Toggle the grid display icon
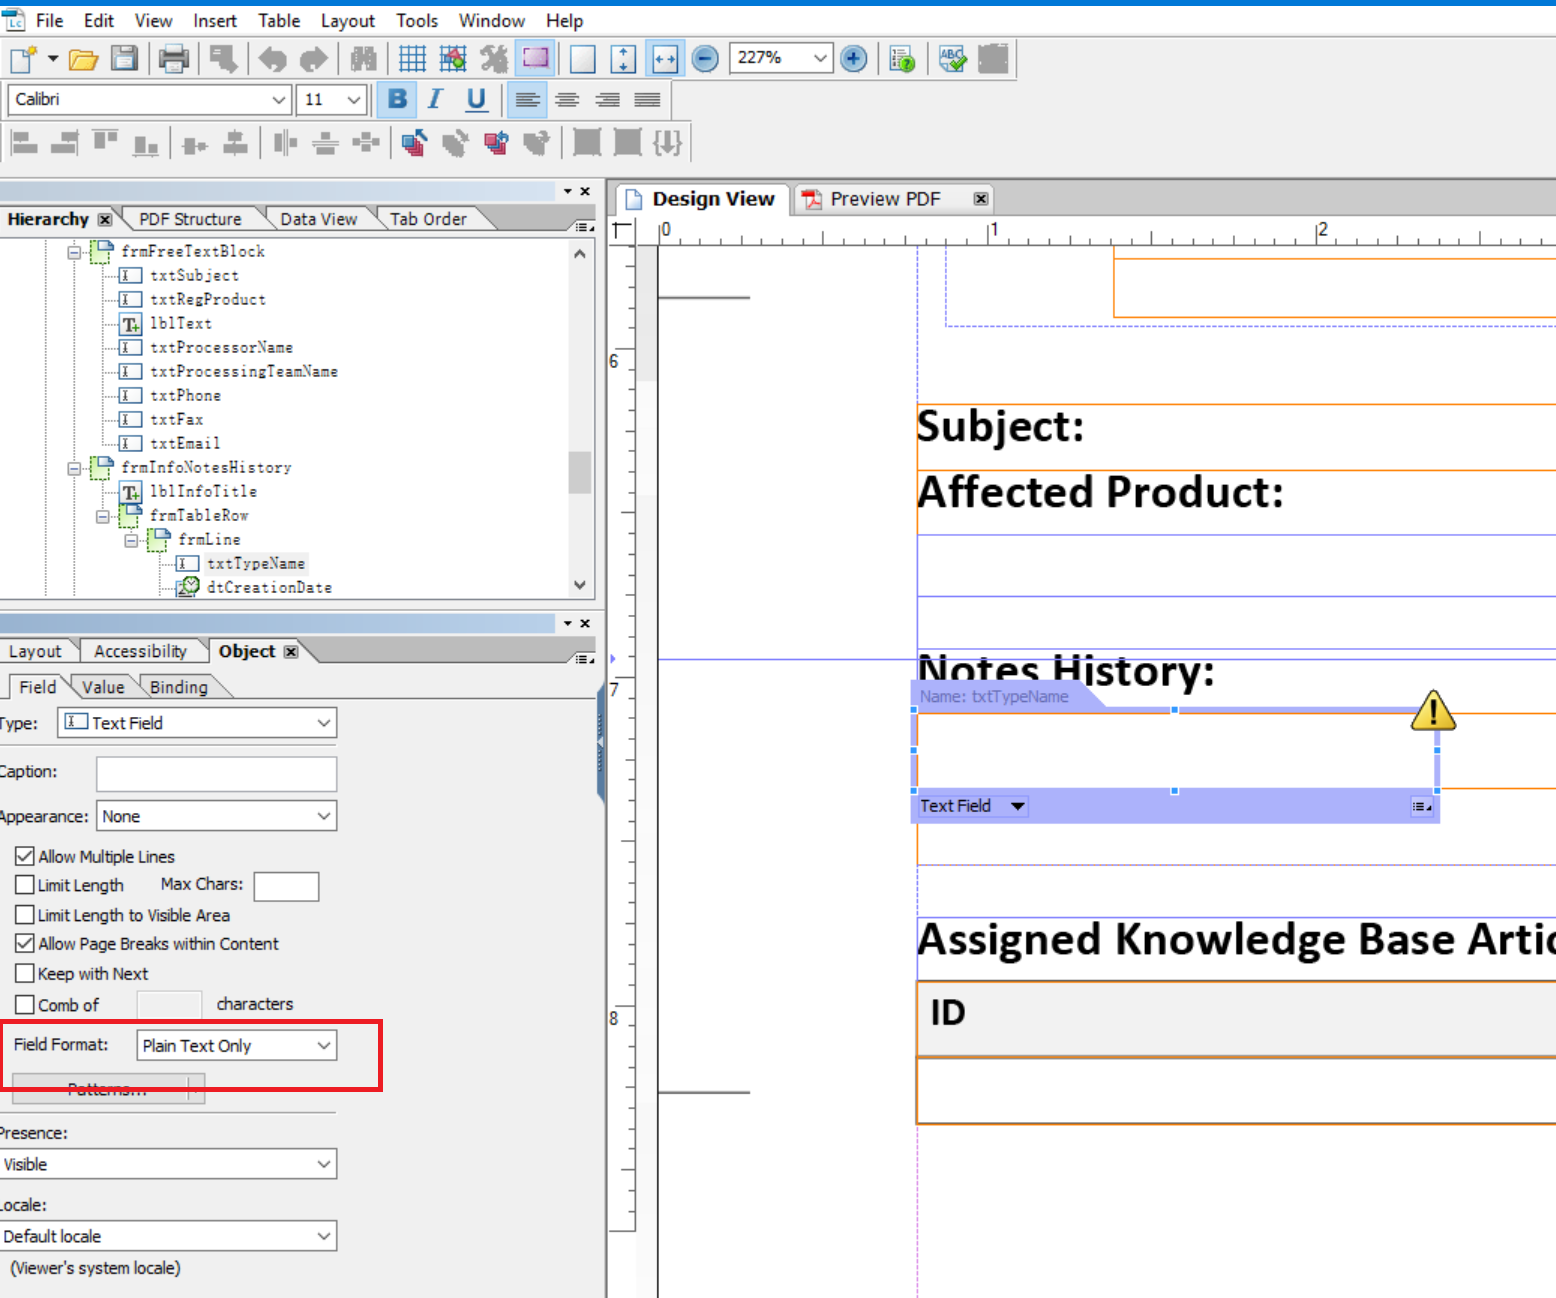 [412, 59]
